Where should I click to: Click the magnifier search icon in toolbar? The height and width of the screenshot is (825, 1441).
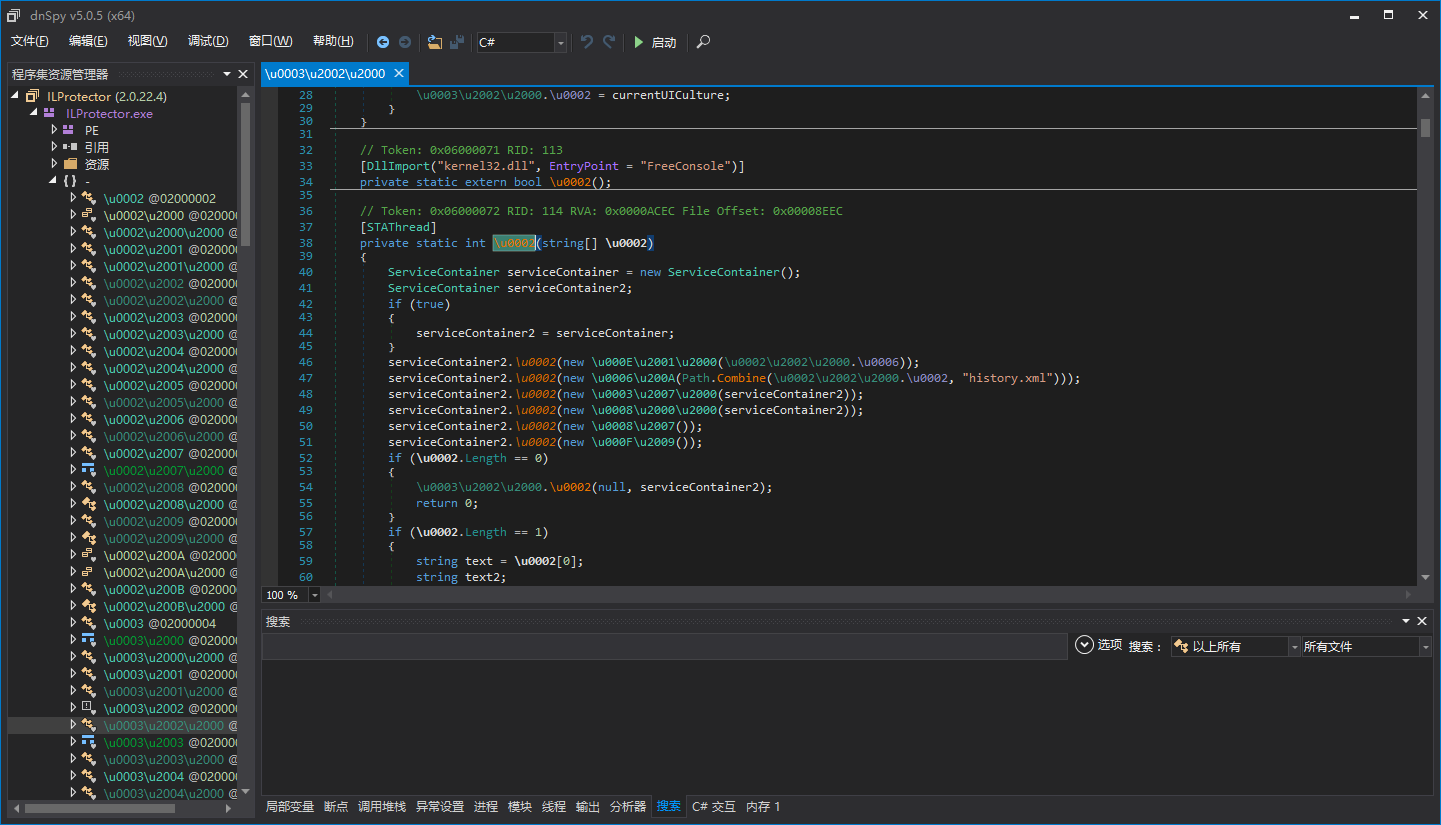click(x=704, y=42)
